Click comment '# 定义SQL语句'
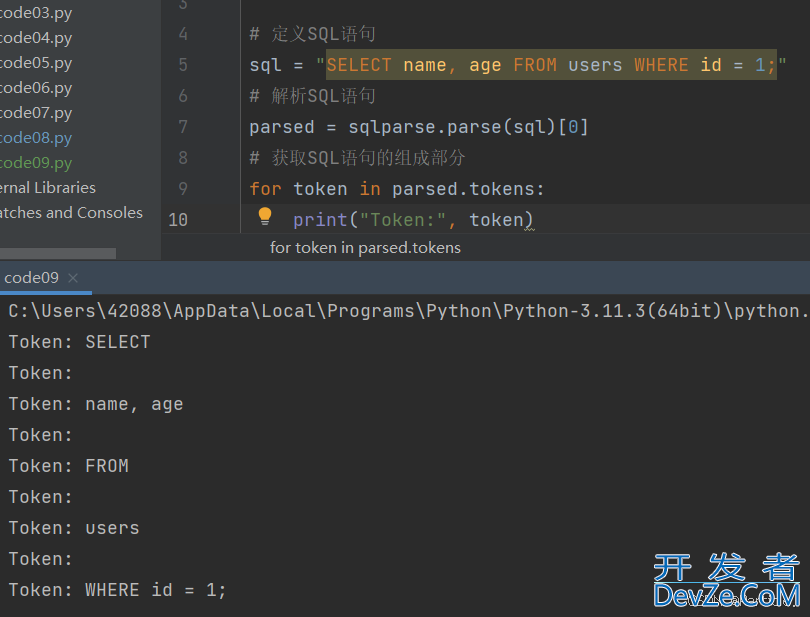This screenshot has width=810, height=617. point(313,34)
